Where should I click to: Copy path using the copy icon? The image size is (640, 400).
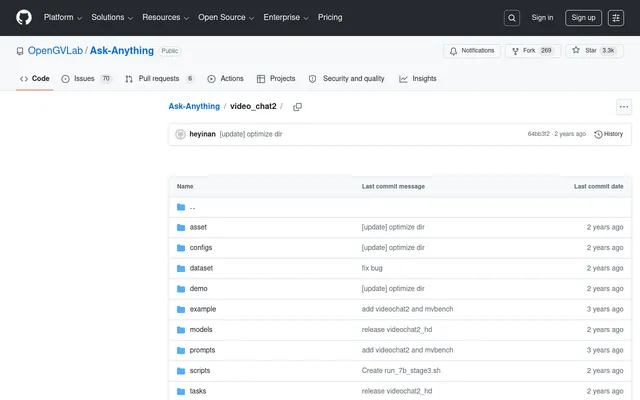[x=297, y=107]
